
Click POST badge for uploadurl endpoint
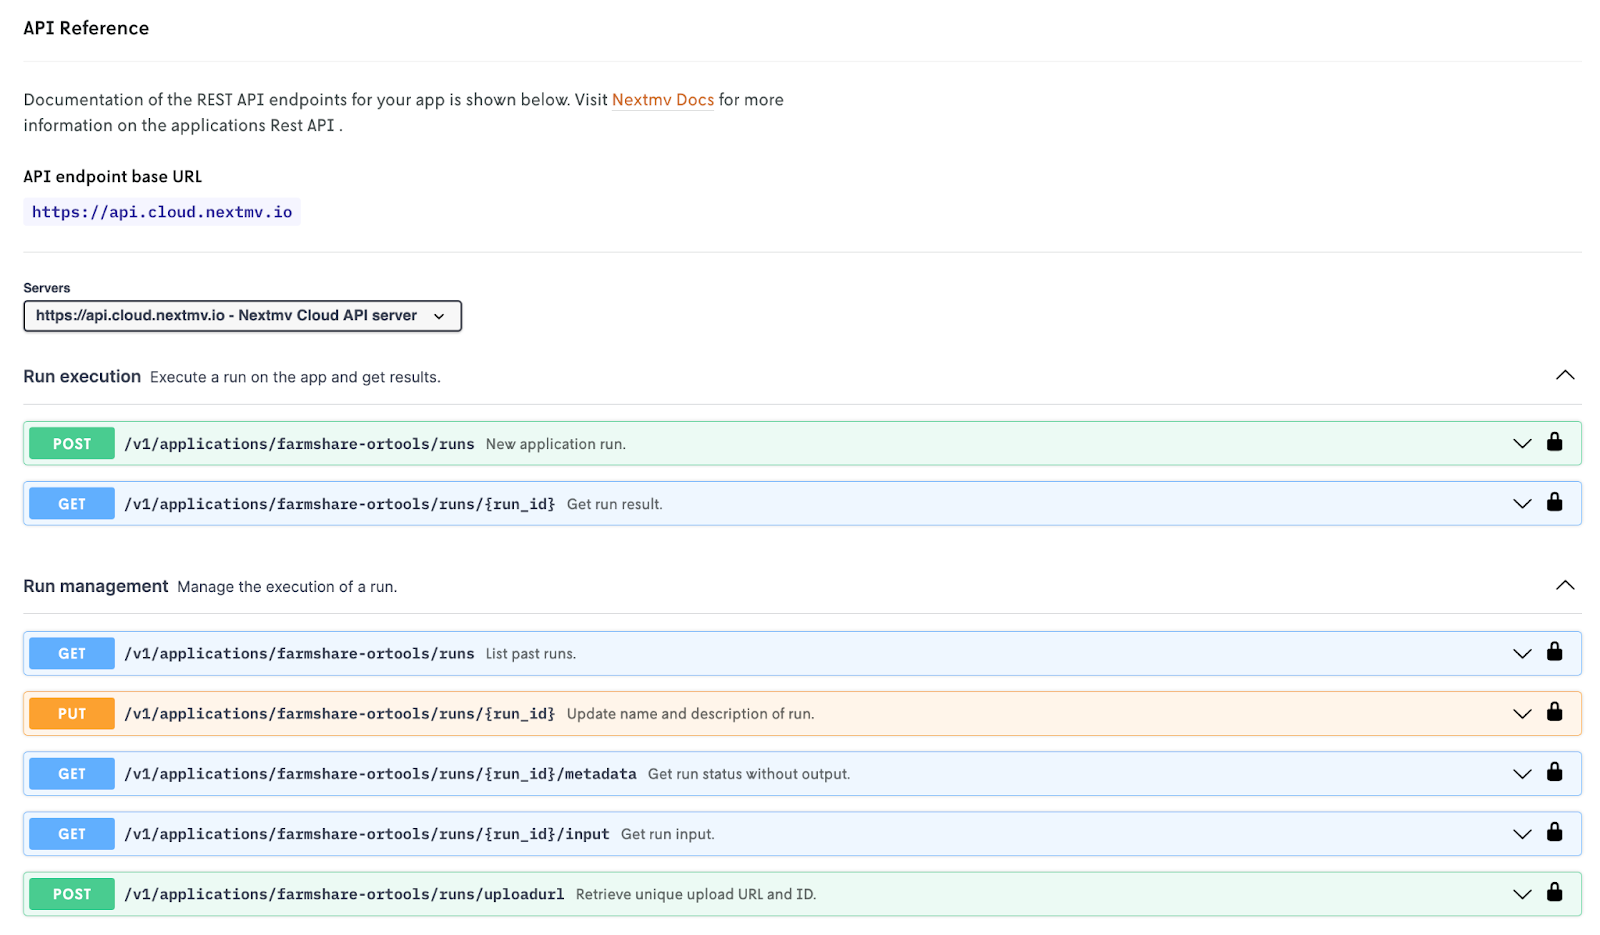(72, 894)
